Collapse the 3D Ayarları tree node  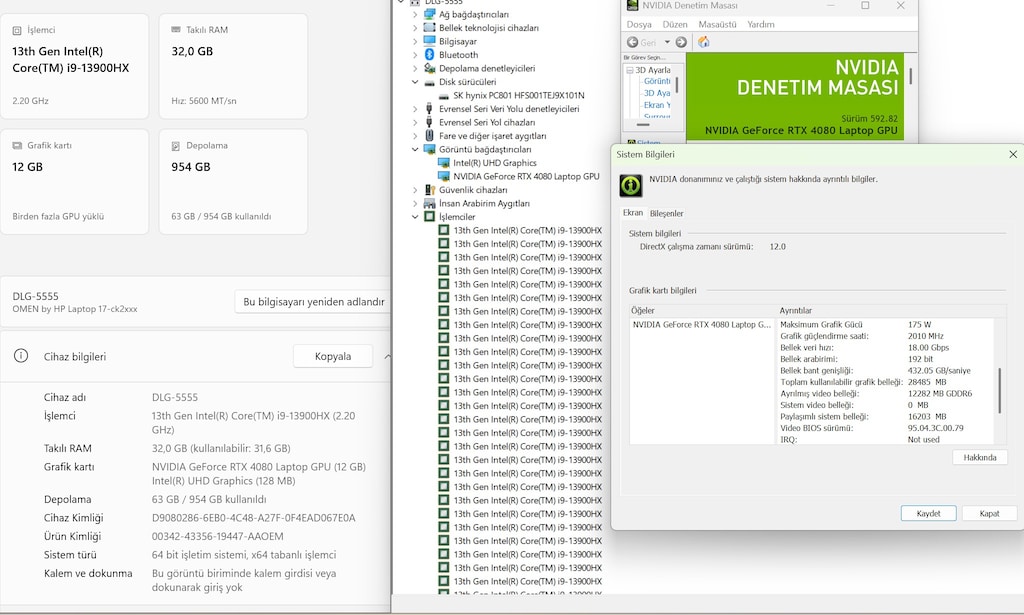click(x=630, y=70)
